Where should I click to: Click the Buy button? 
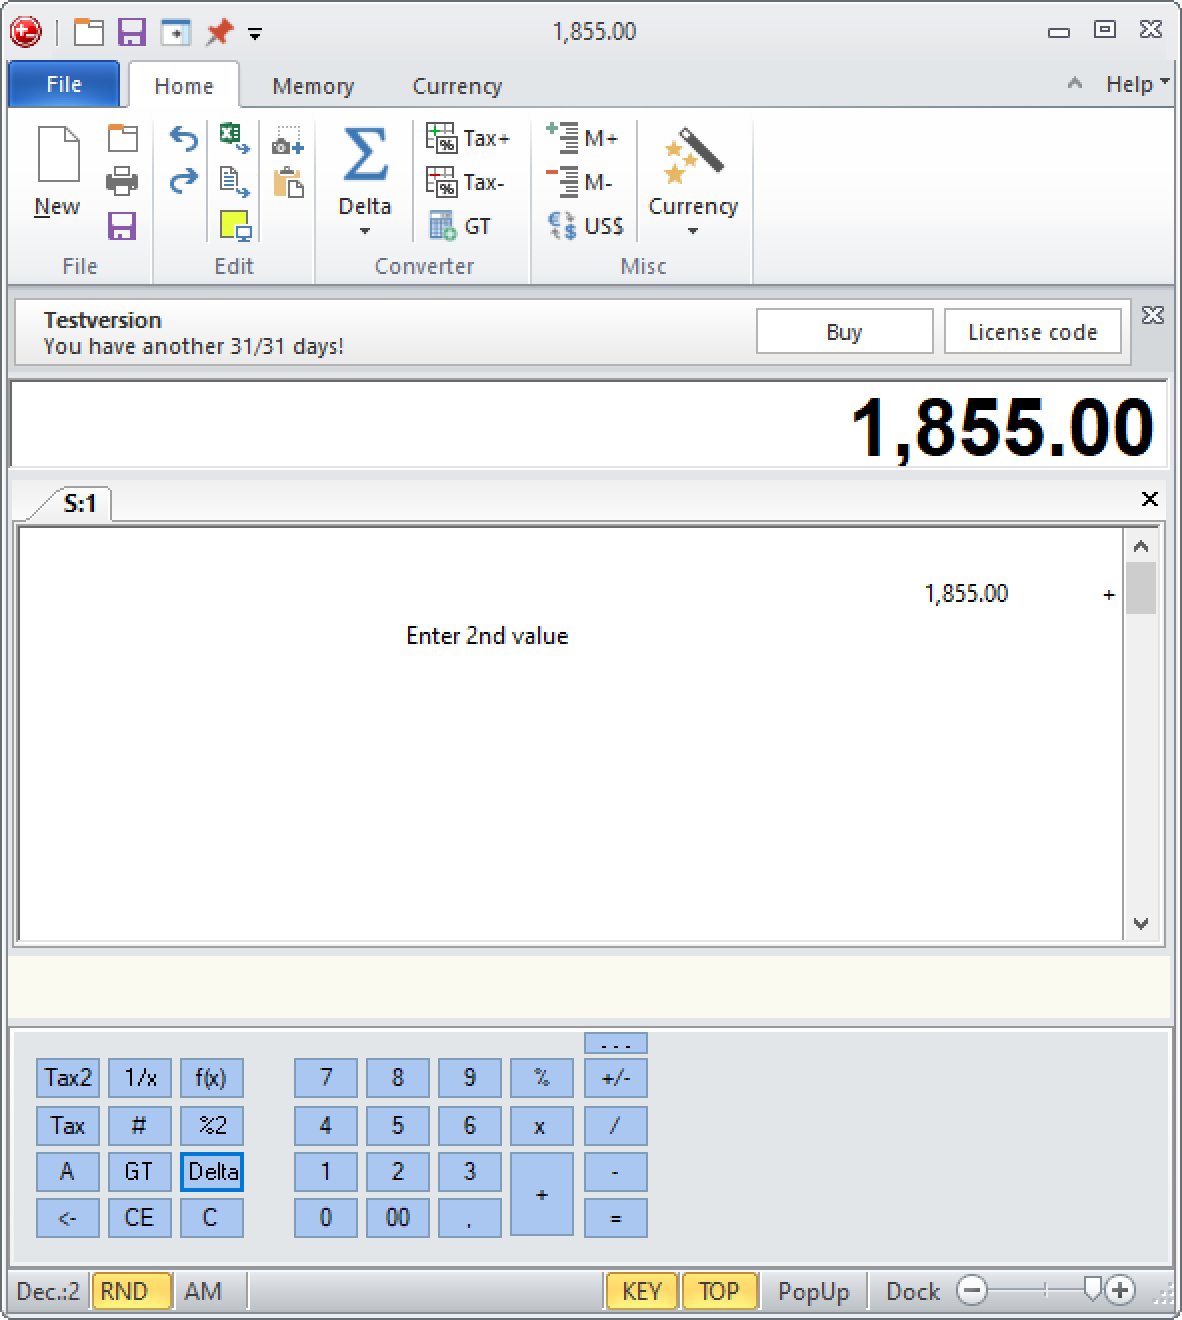[844, 332]
